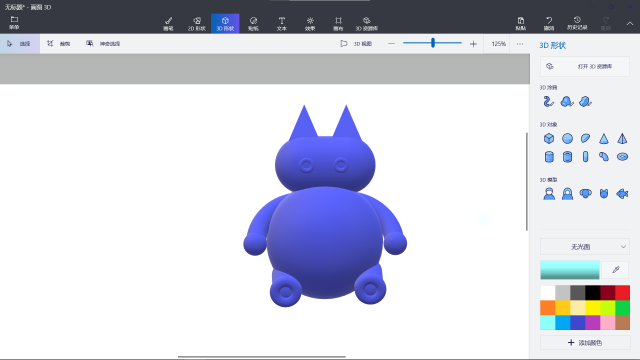Click the eyedropper color picker icon
The image size is (640, 360).
pyautogui.click(x=616, y=269)
